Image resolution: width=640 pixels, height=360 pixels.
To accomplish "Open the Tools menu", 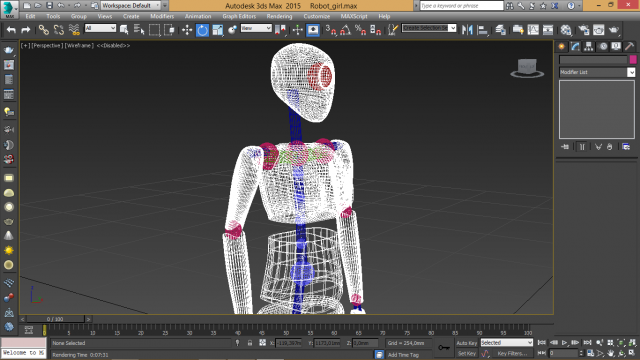I will tap(53, 16).
